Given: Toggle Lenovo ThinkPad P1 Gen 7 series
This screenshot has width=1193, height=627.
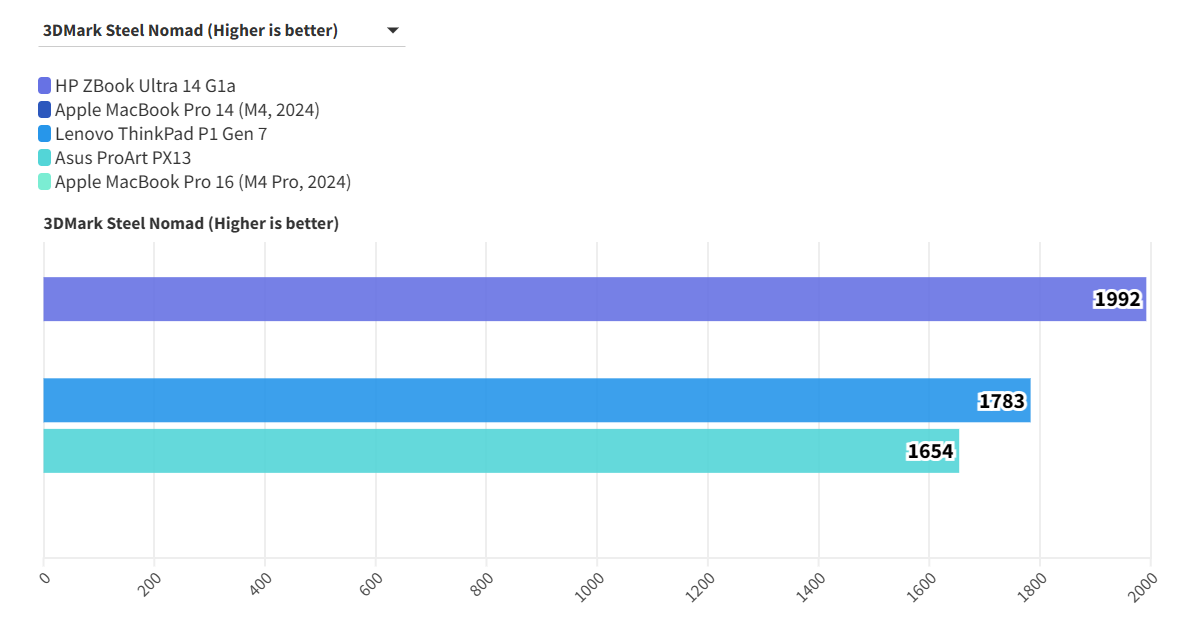Looking at the screenshot, I should tap(161, 134).
